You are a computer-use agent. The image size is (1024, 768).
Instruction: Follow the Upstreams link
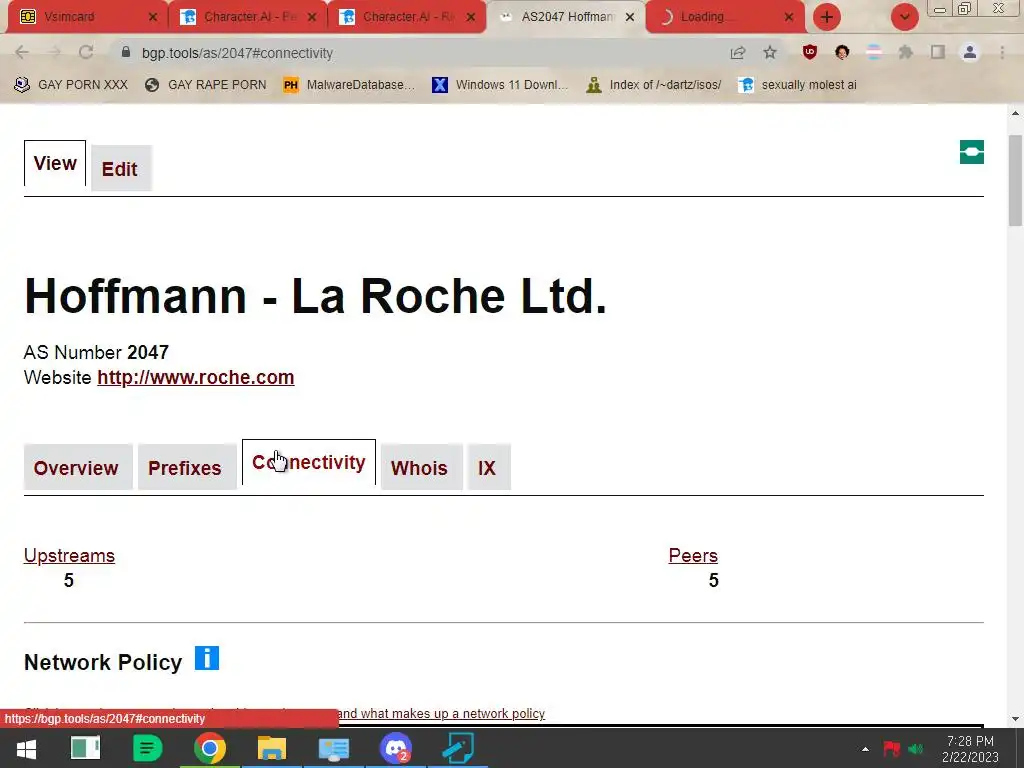click(69, 555)
